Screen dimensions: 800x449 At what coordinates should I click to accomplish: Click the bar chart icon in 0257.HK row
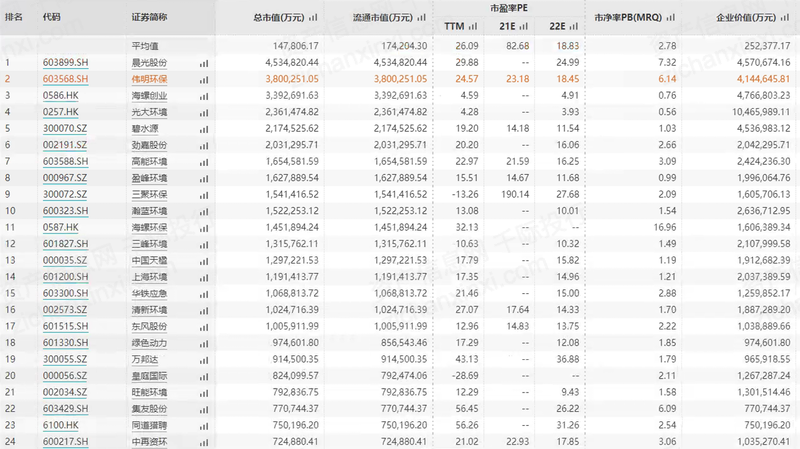click(x=204, y=113)
